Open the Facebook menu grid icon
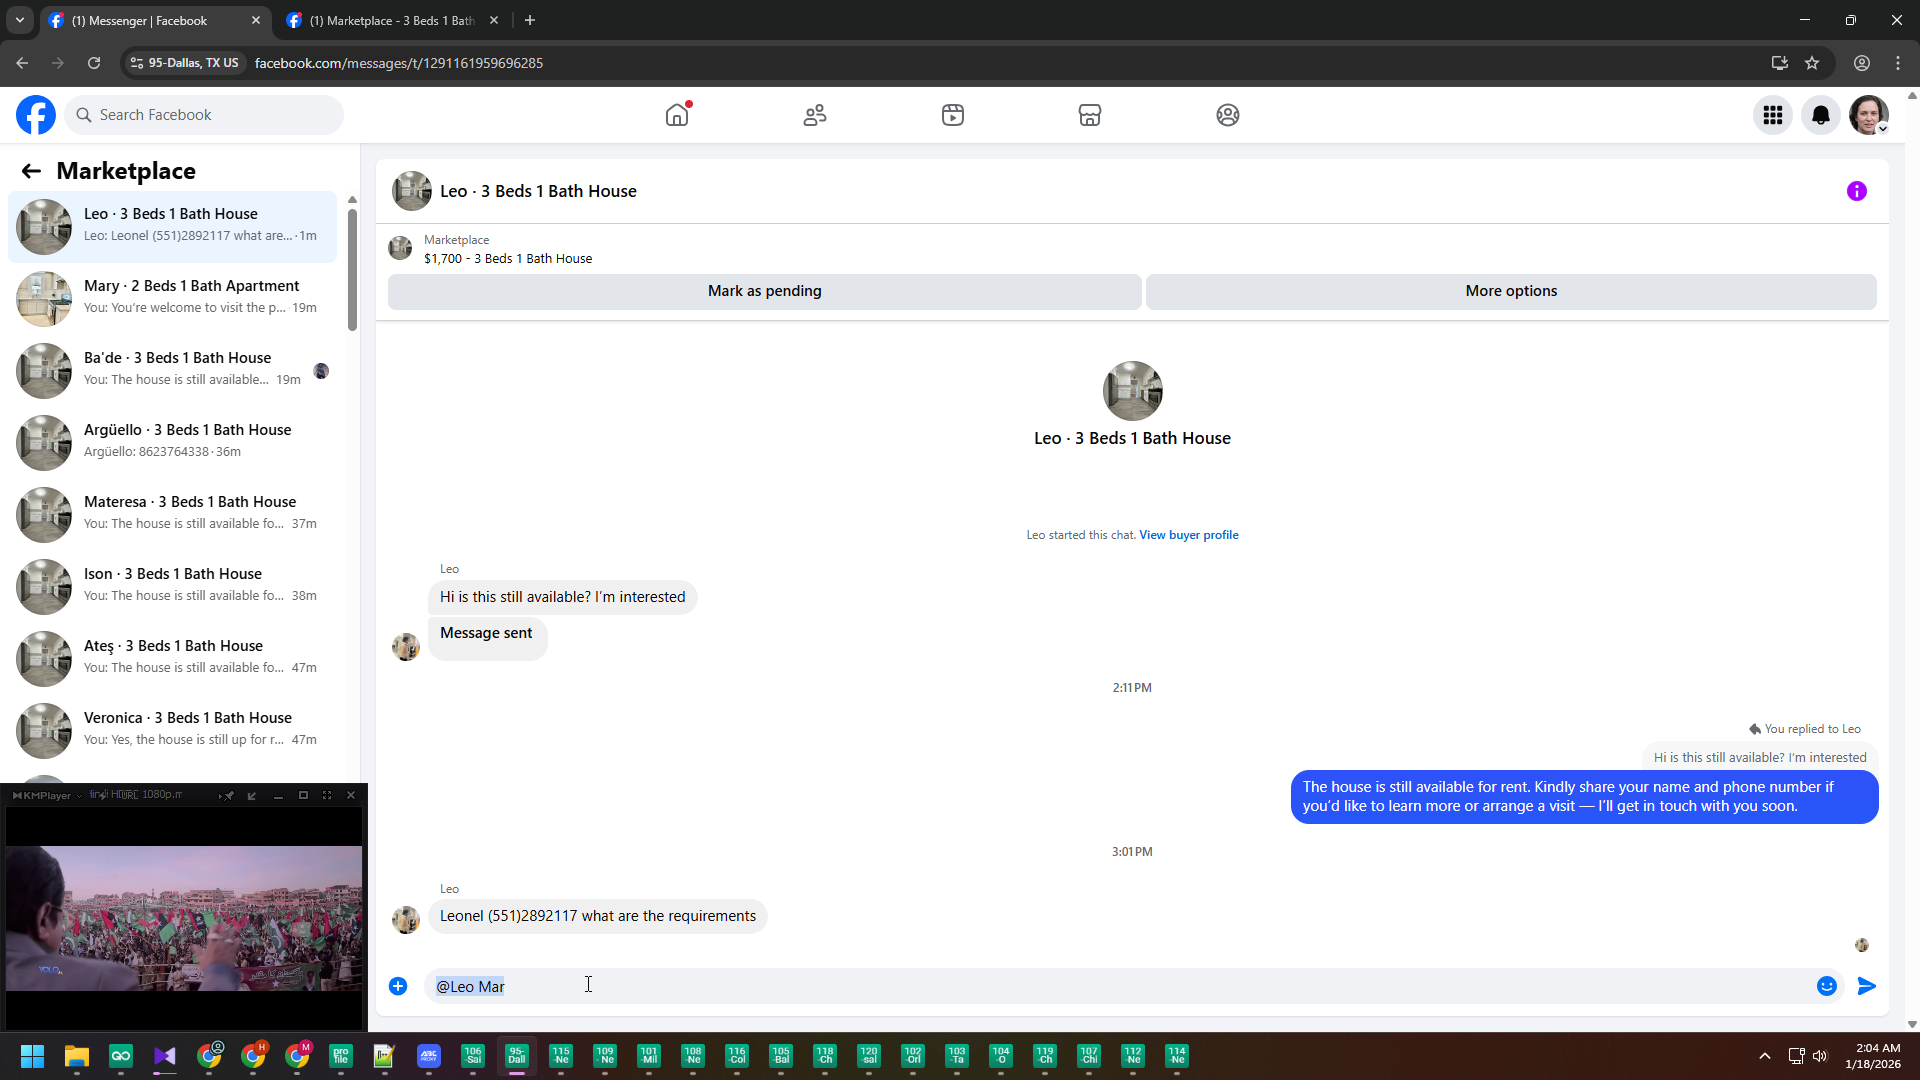 tap(1773, 115)
